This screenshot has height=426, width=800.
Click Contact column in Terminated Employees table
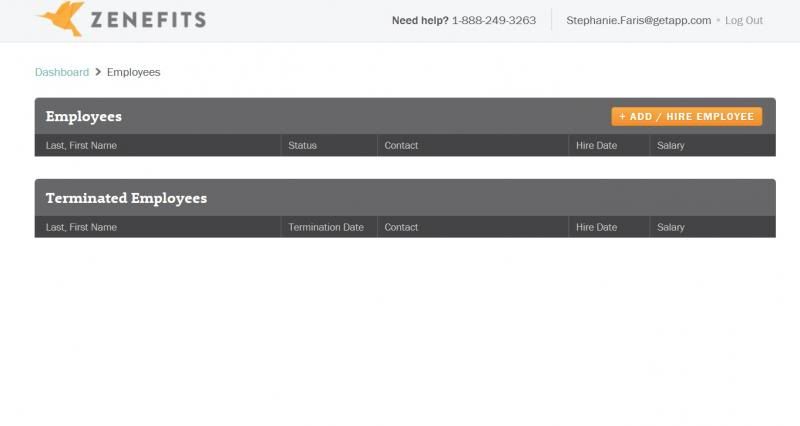[x=401, y=227]
